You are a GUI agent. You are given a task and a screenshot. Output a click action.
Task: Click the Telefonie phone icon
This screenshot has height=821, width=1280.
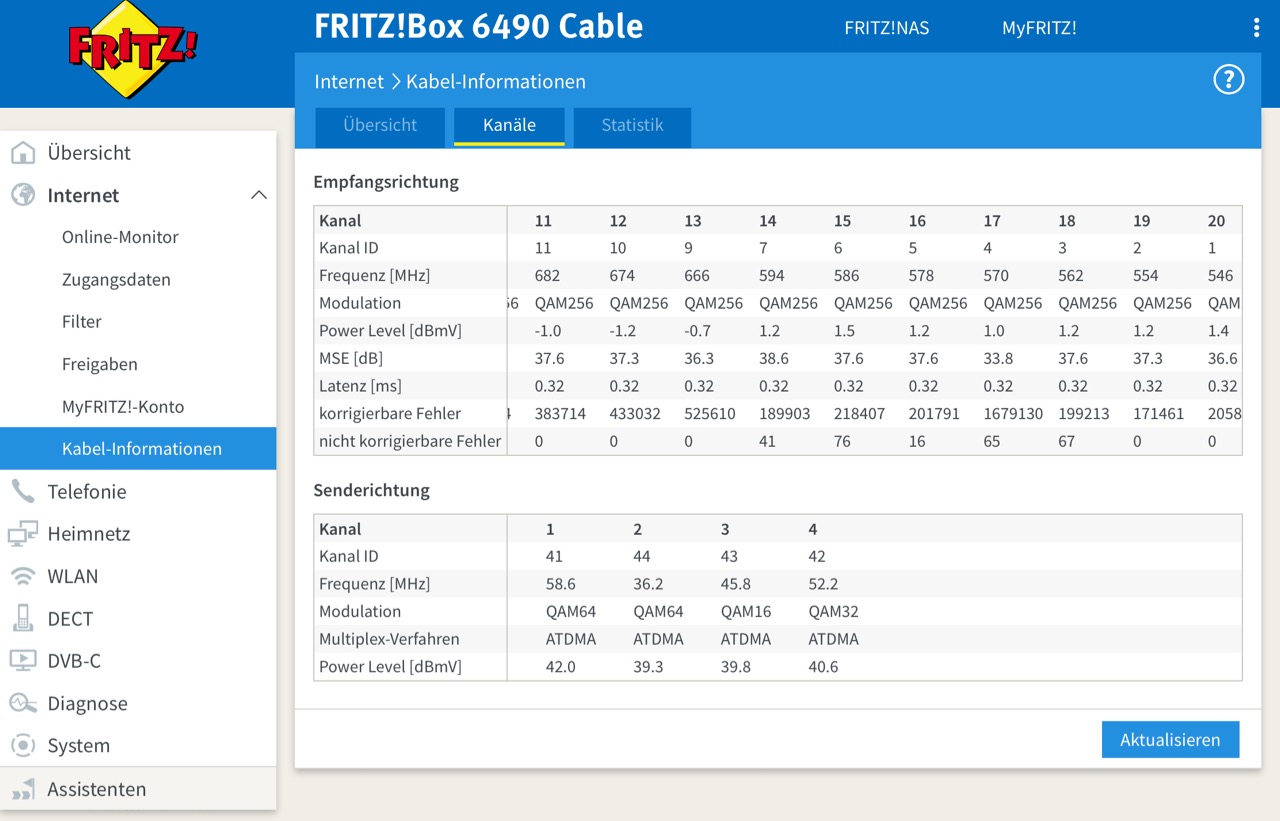(x=22, y=491)
